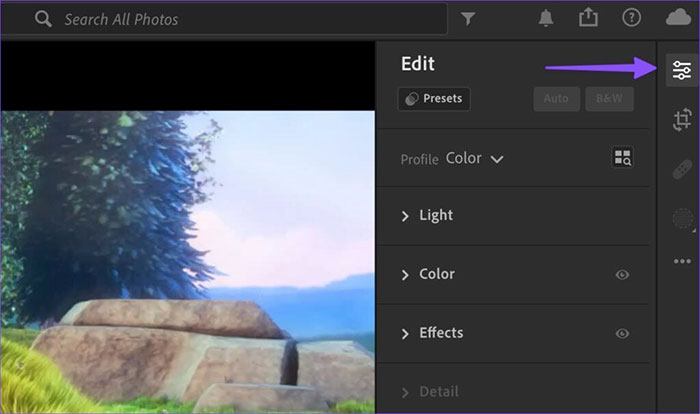
Task: Open the three-dot more options menu
Action: click(x=682, y=262)
